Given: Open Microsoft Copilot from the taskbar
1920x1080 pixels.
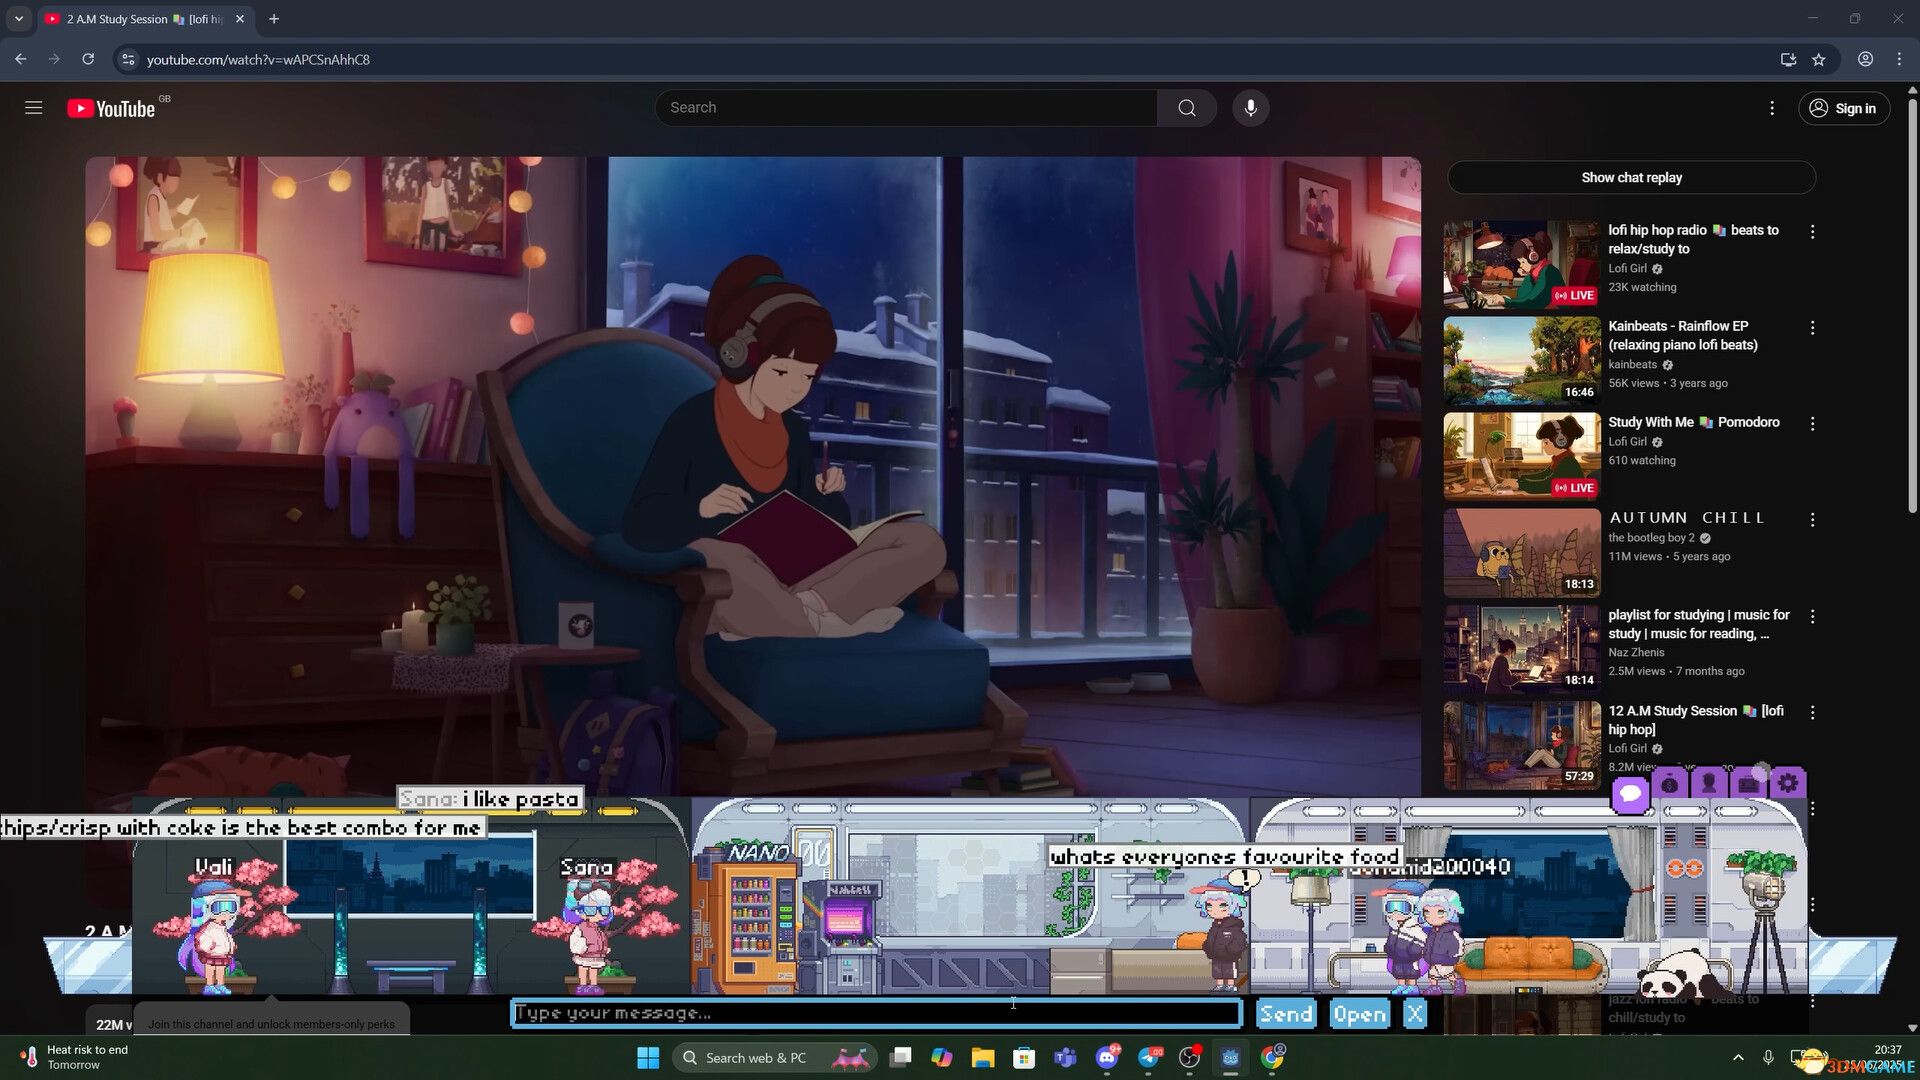Looking at the screenshot, I should [x=941, y=1057].
